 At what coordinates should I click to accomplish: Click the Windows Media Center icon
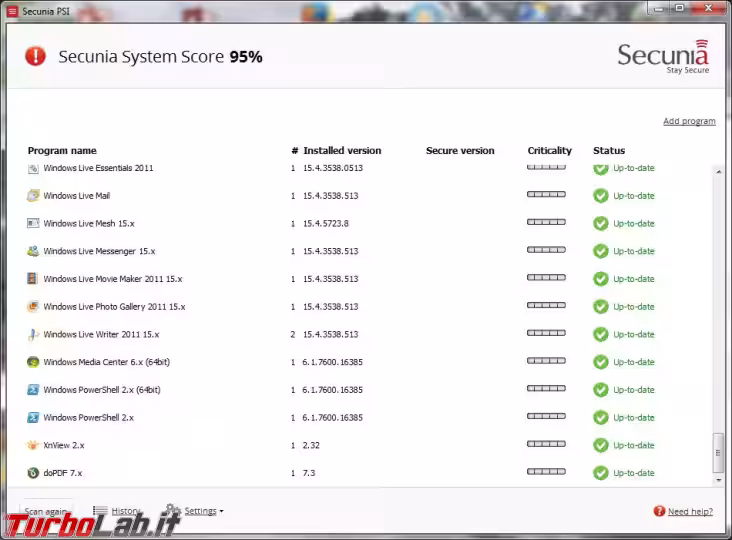click(x=33, y=362)
